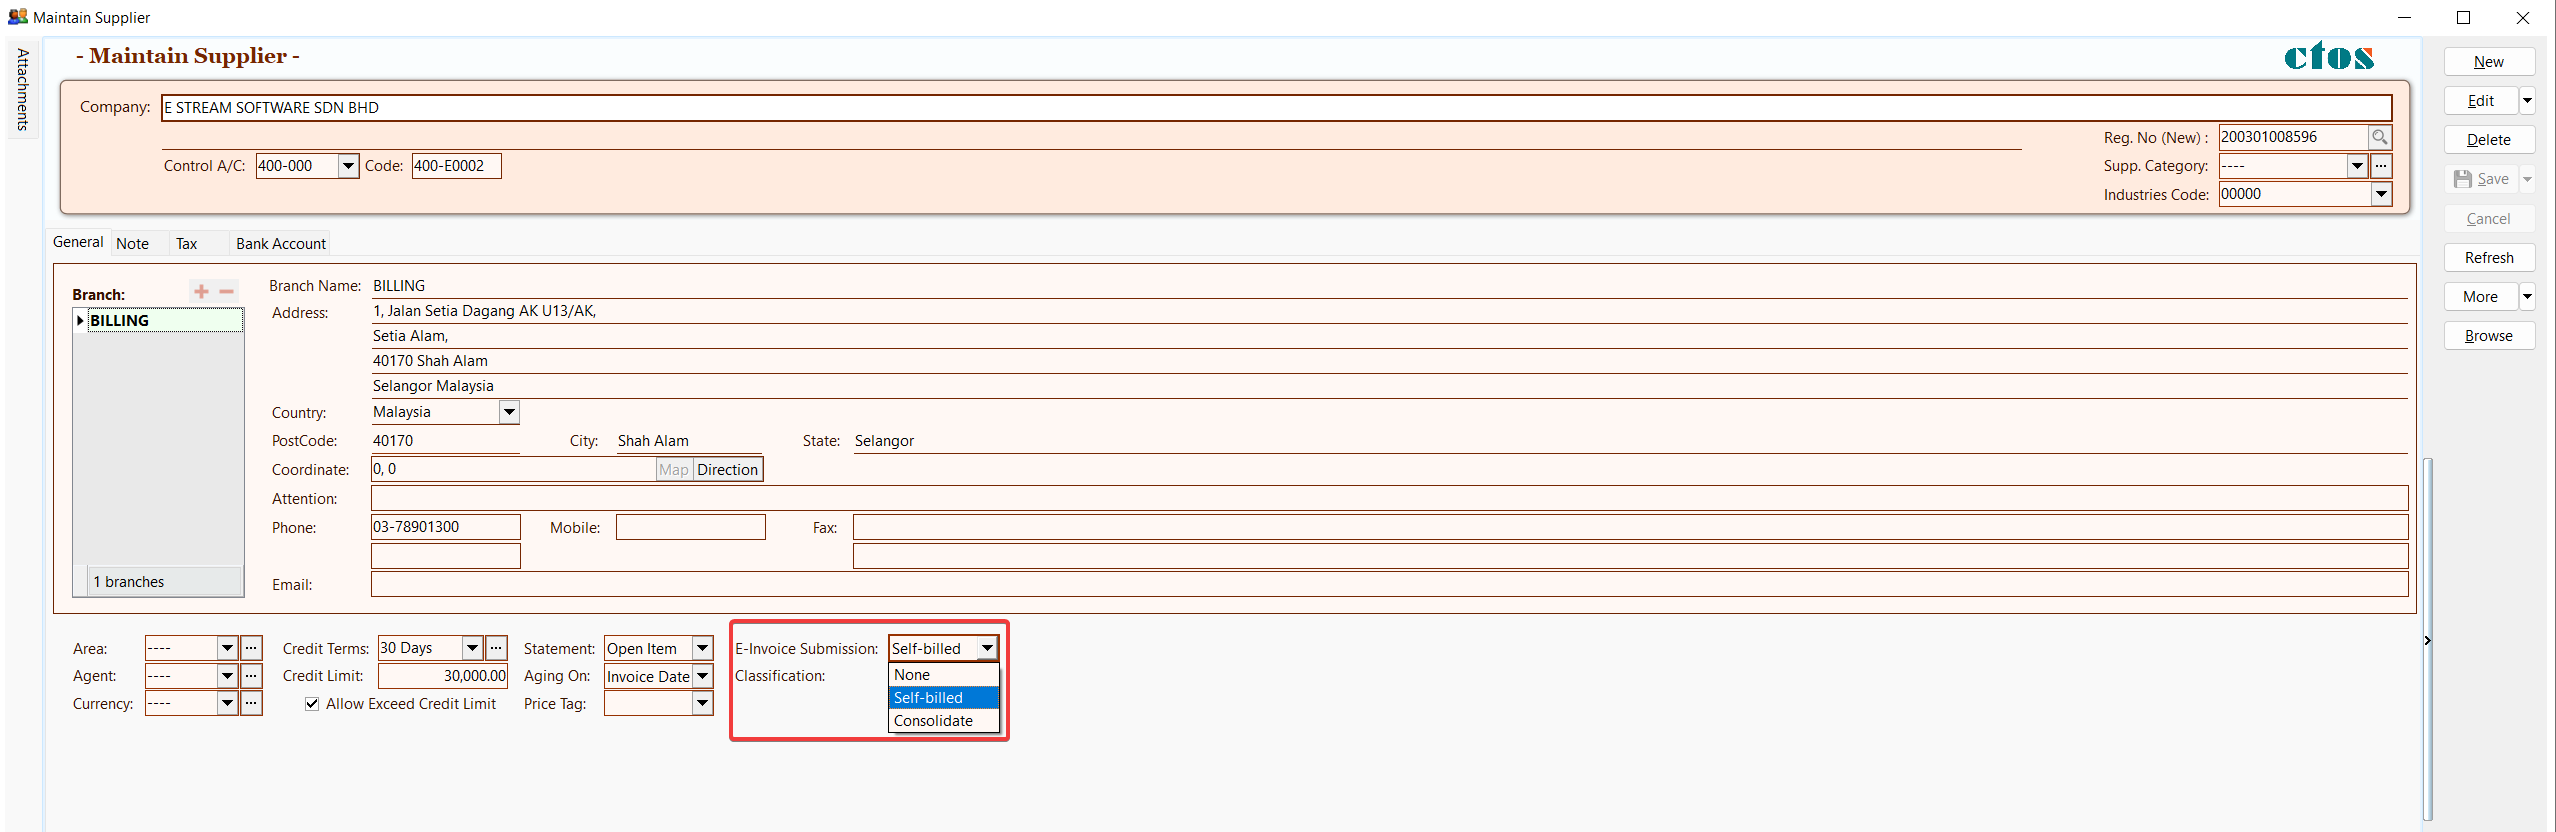Toggle Allow Exceed Credit Limit checkbox
The height and width of the screenshot is (832, 2556).
click(x=312, y=704)
